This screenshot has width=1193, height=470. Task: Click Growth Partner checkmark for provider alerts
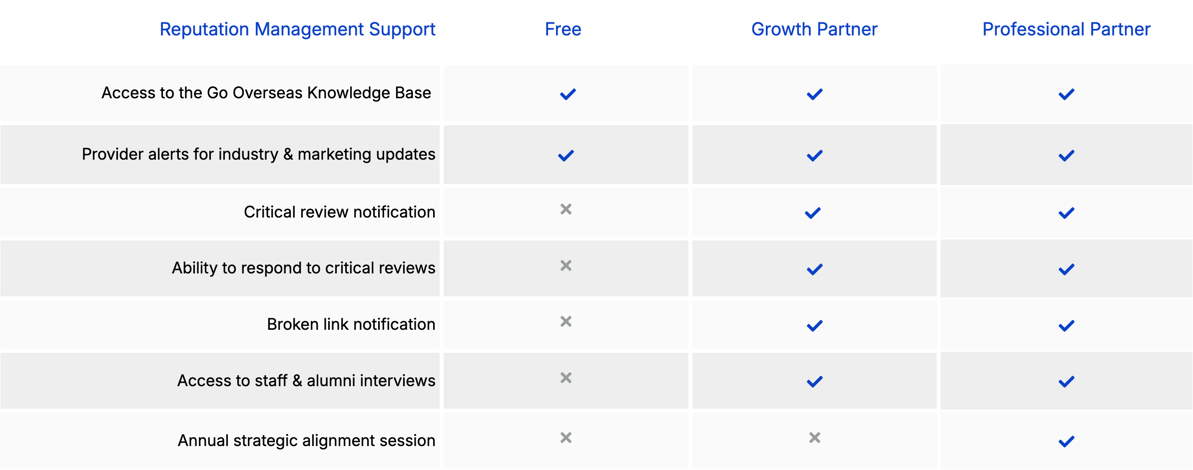(x=814, y=156)
